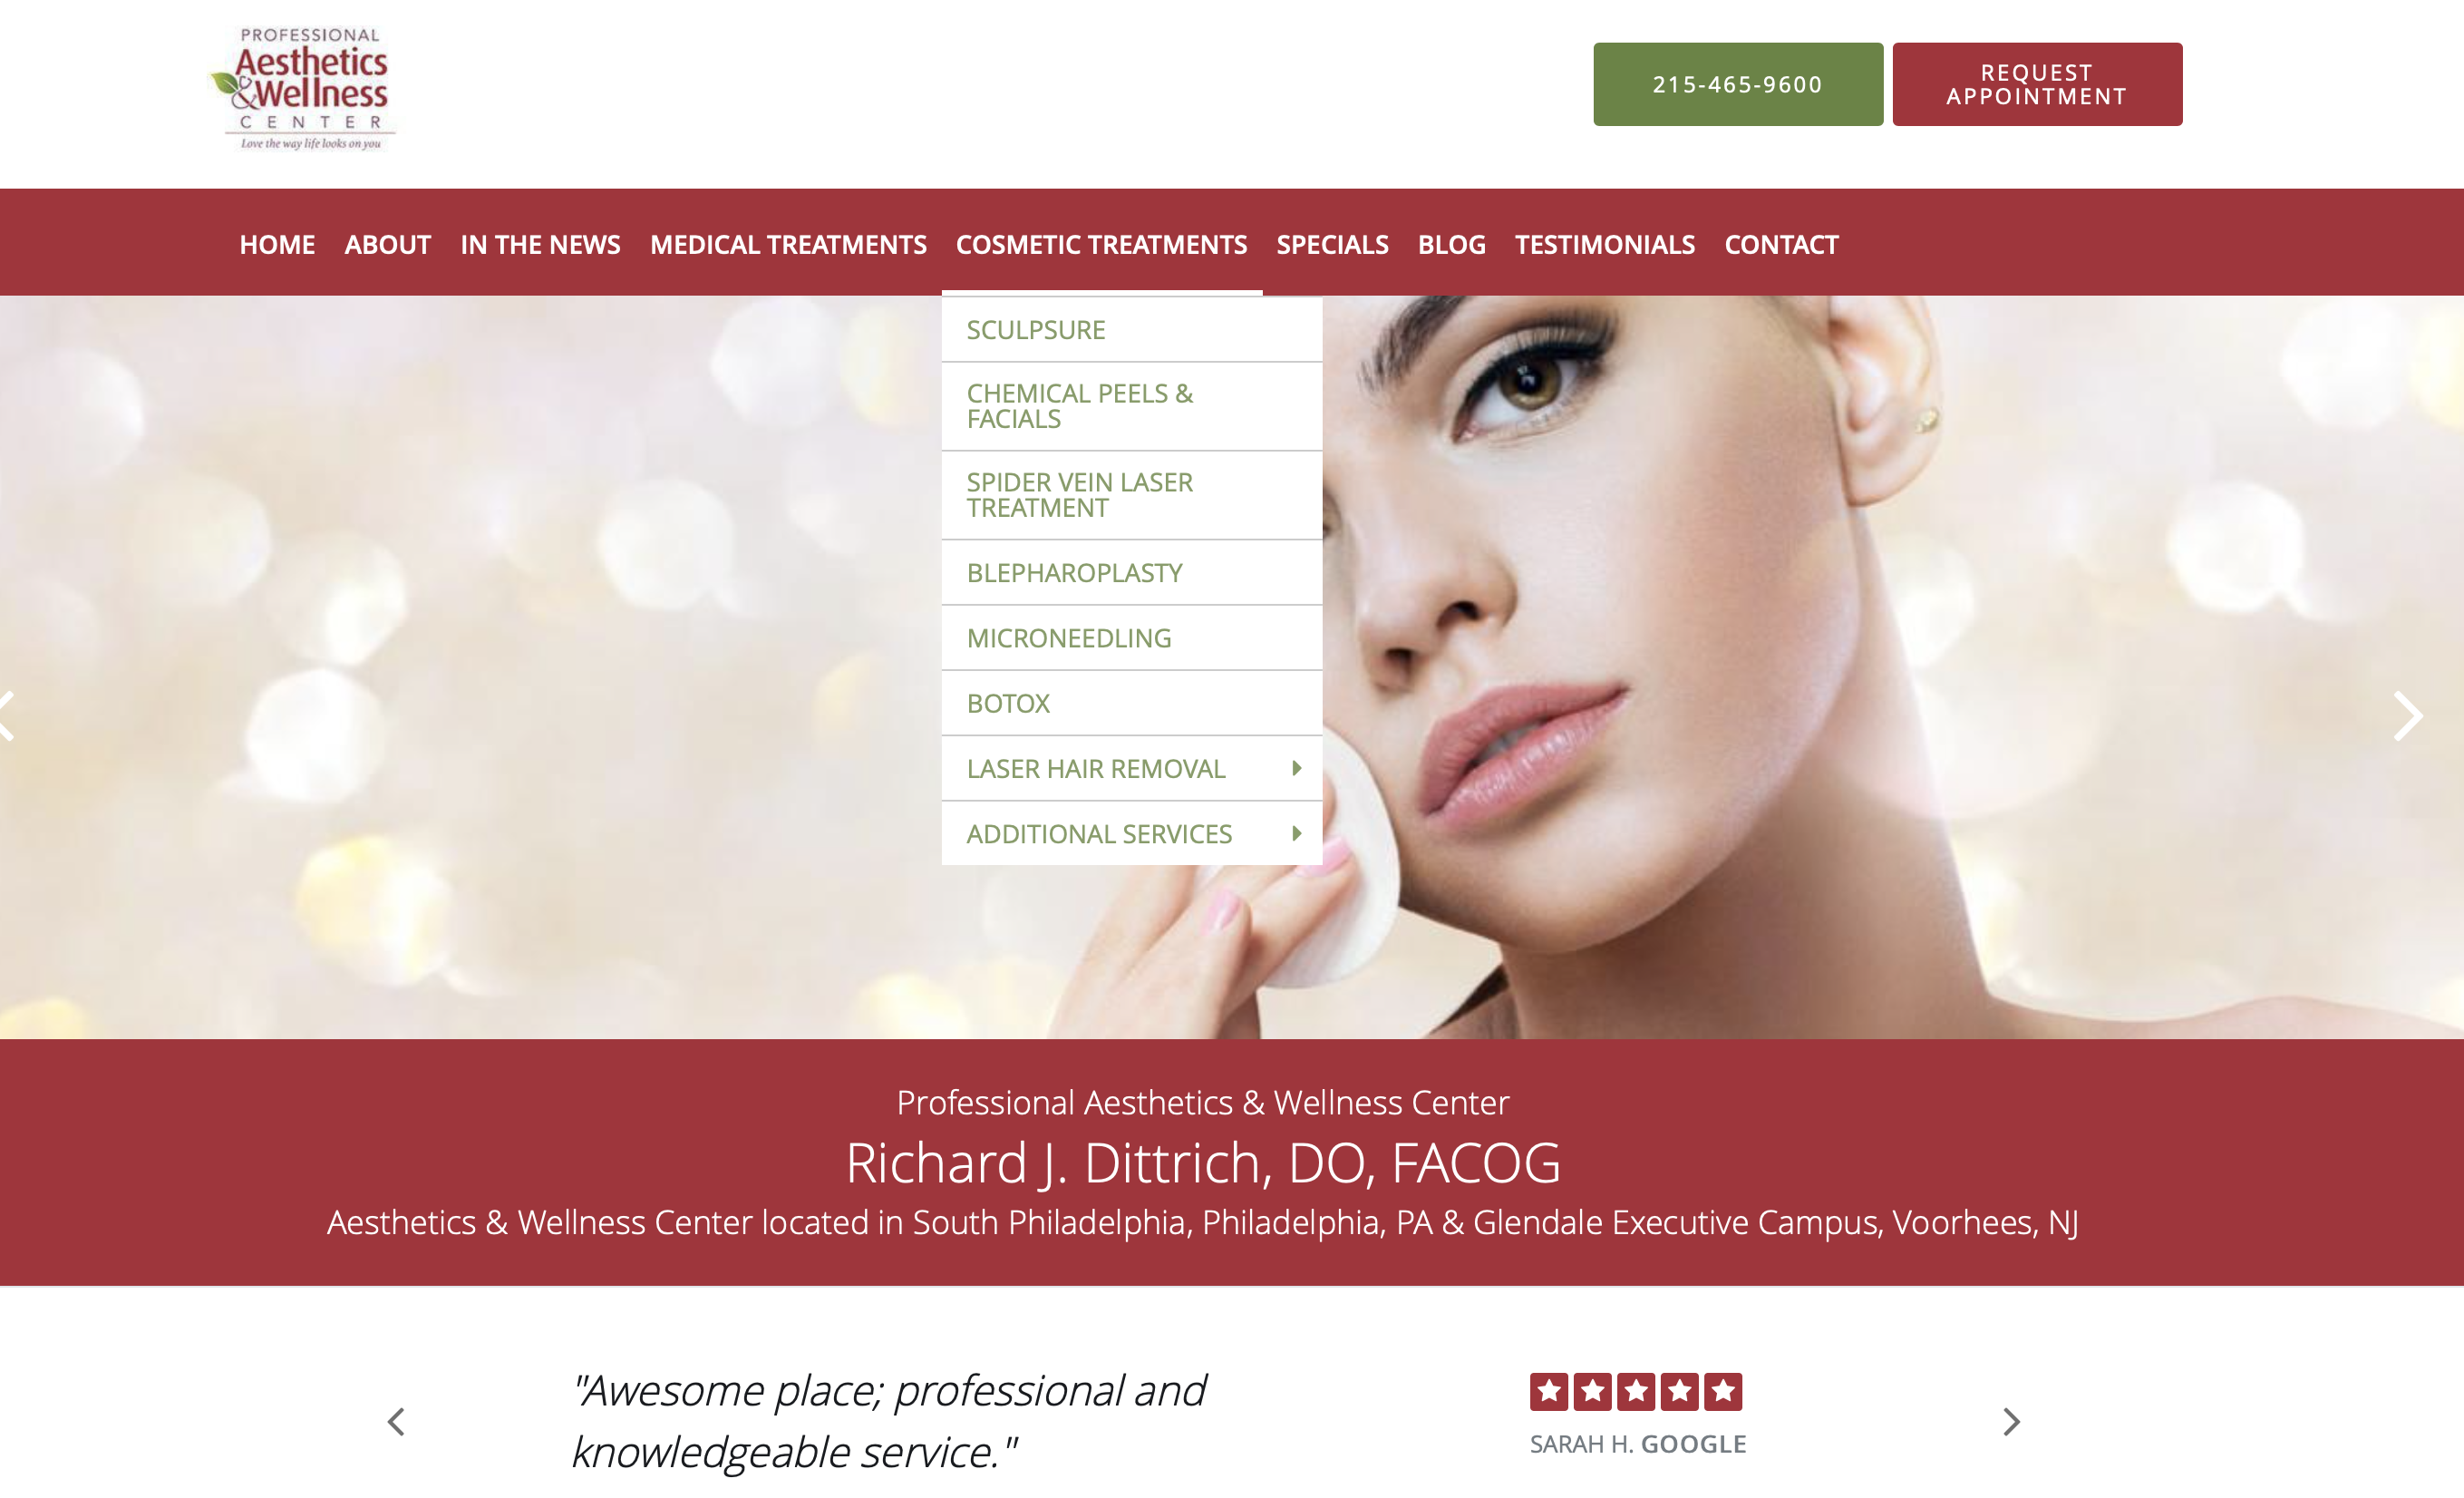Screen dimensions: 2464x1498
Task: Show next testimonial with right chevron
Action: click(x=2011, y=1421)
